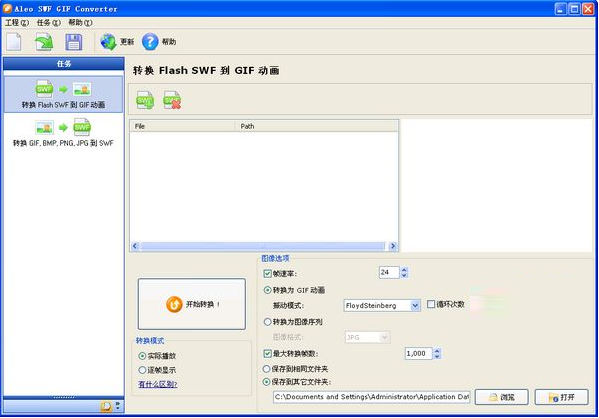
Task: Remove SWF file with red X icon
Action: pos(172,100)
